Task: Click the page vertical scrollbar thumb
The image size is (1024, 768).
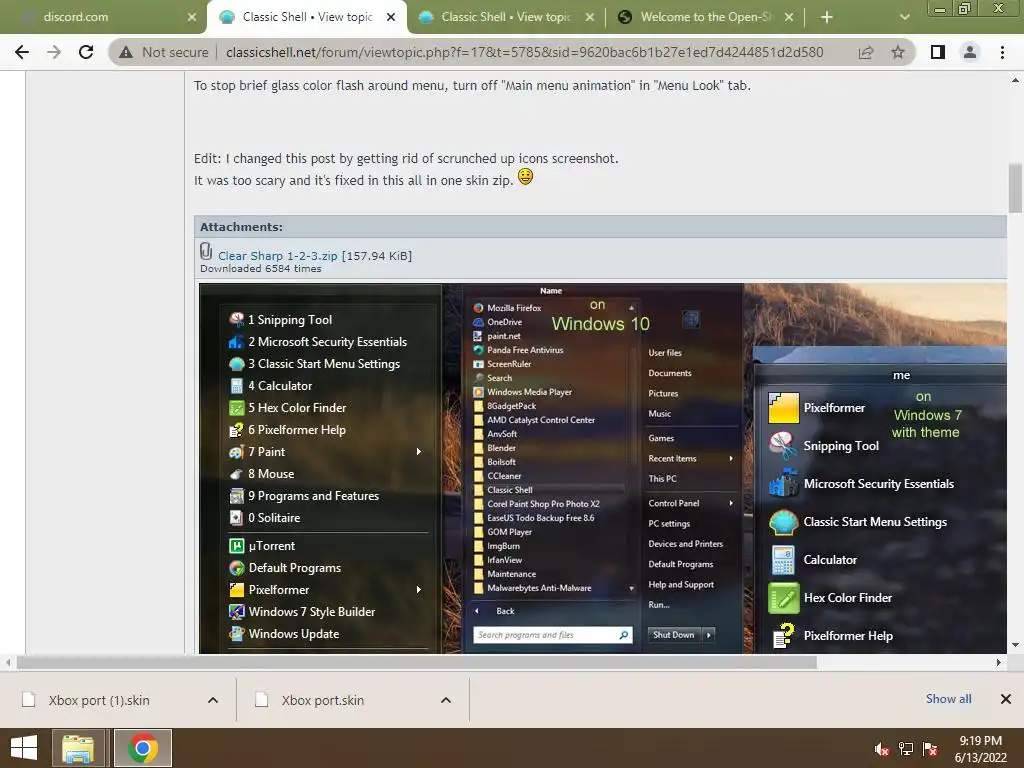Action: click(x=1015, y=187)
